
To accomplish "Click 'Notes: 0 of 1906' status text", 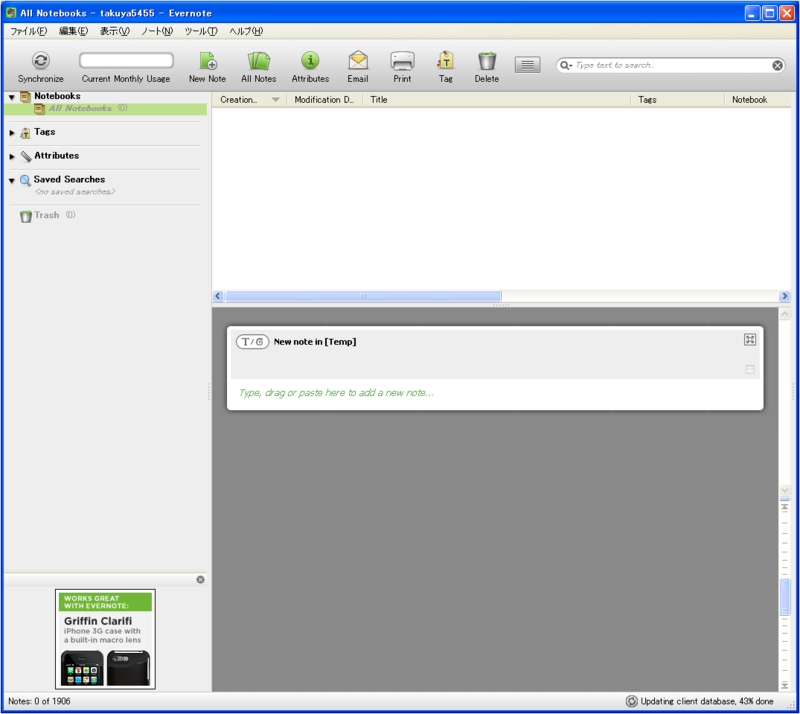I will 39,701.
